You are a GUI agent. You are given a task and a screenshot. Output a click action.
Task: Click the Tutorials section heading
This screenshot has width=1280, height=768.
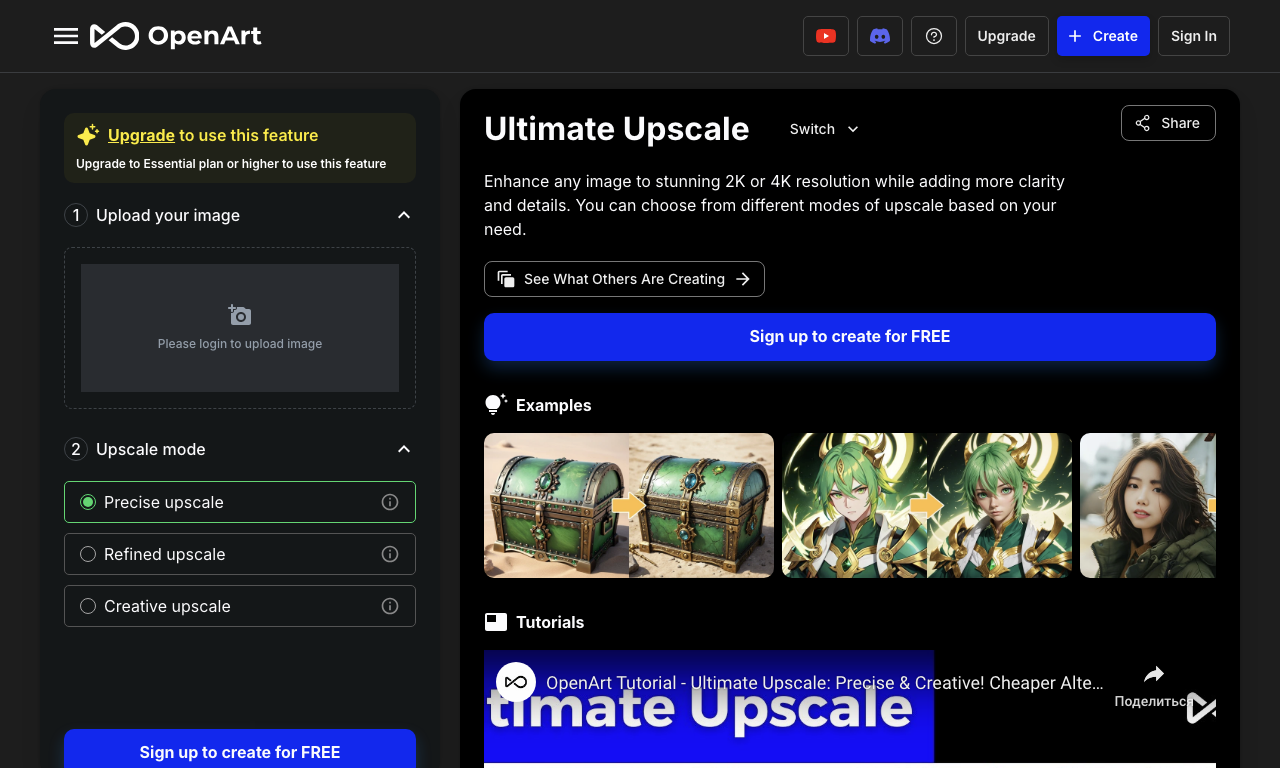pos(550,622)
